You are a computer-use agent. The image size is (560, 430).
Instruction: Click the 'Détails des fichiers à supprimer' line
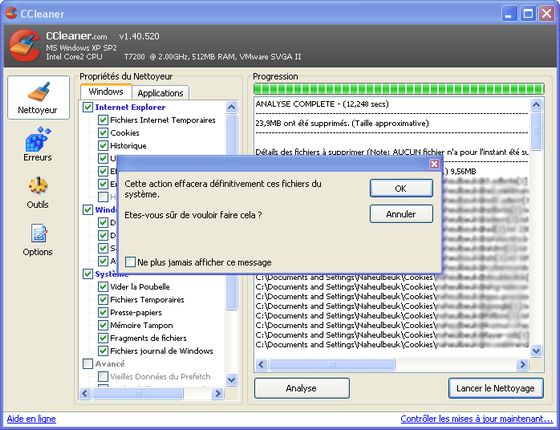click(x=392, y=152)
